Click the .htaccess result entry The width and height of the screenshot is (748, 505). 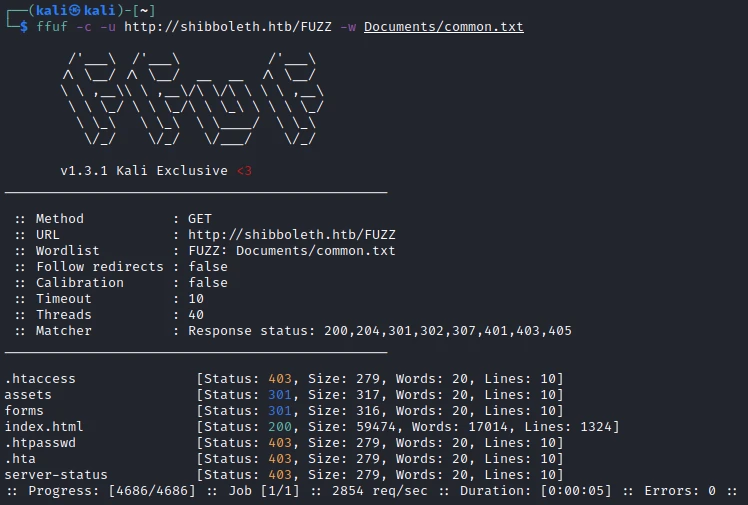point(40,379)
